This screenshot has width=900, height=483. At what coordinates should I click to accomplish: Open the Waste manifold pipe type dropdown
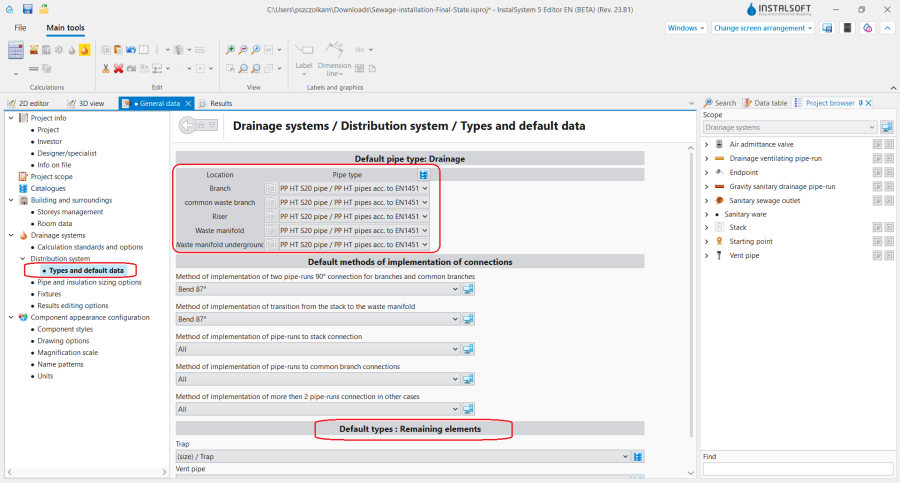point(354,230)
